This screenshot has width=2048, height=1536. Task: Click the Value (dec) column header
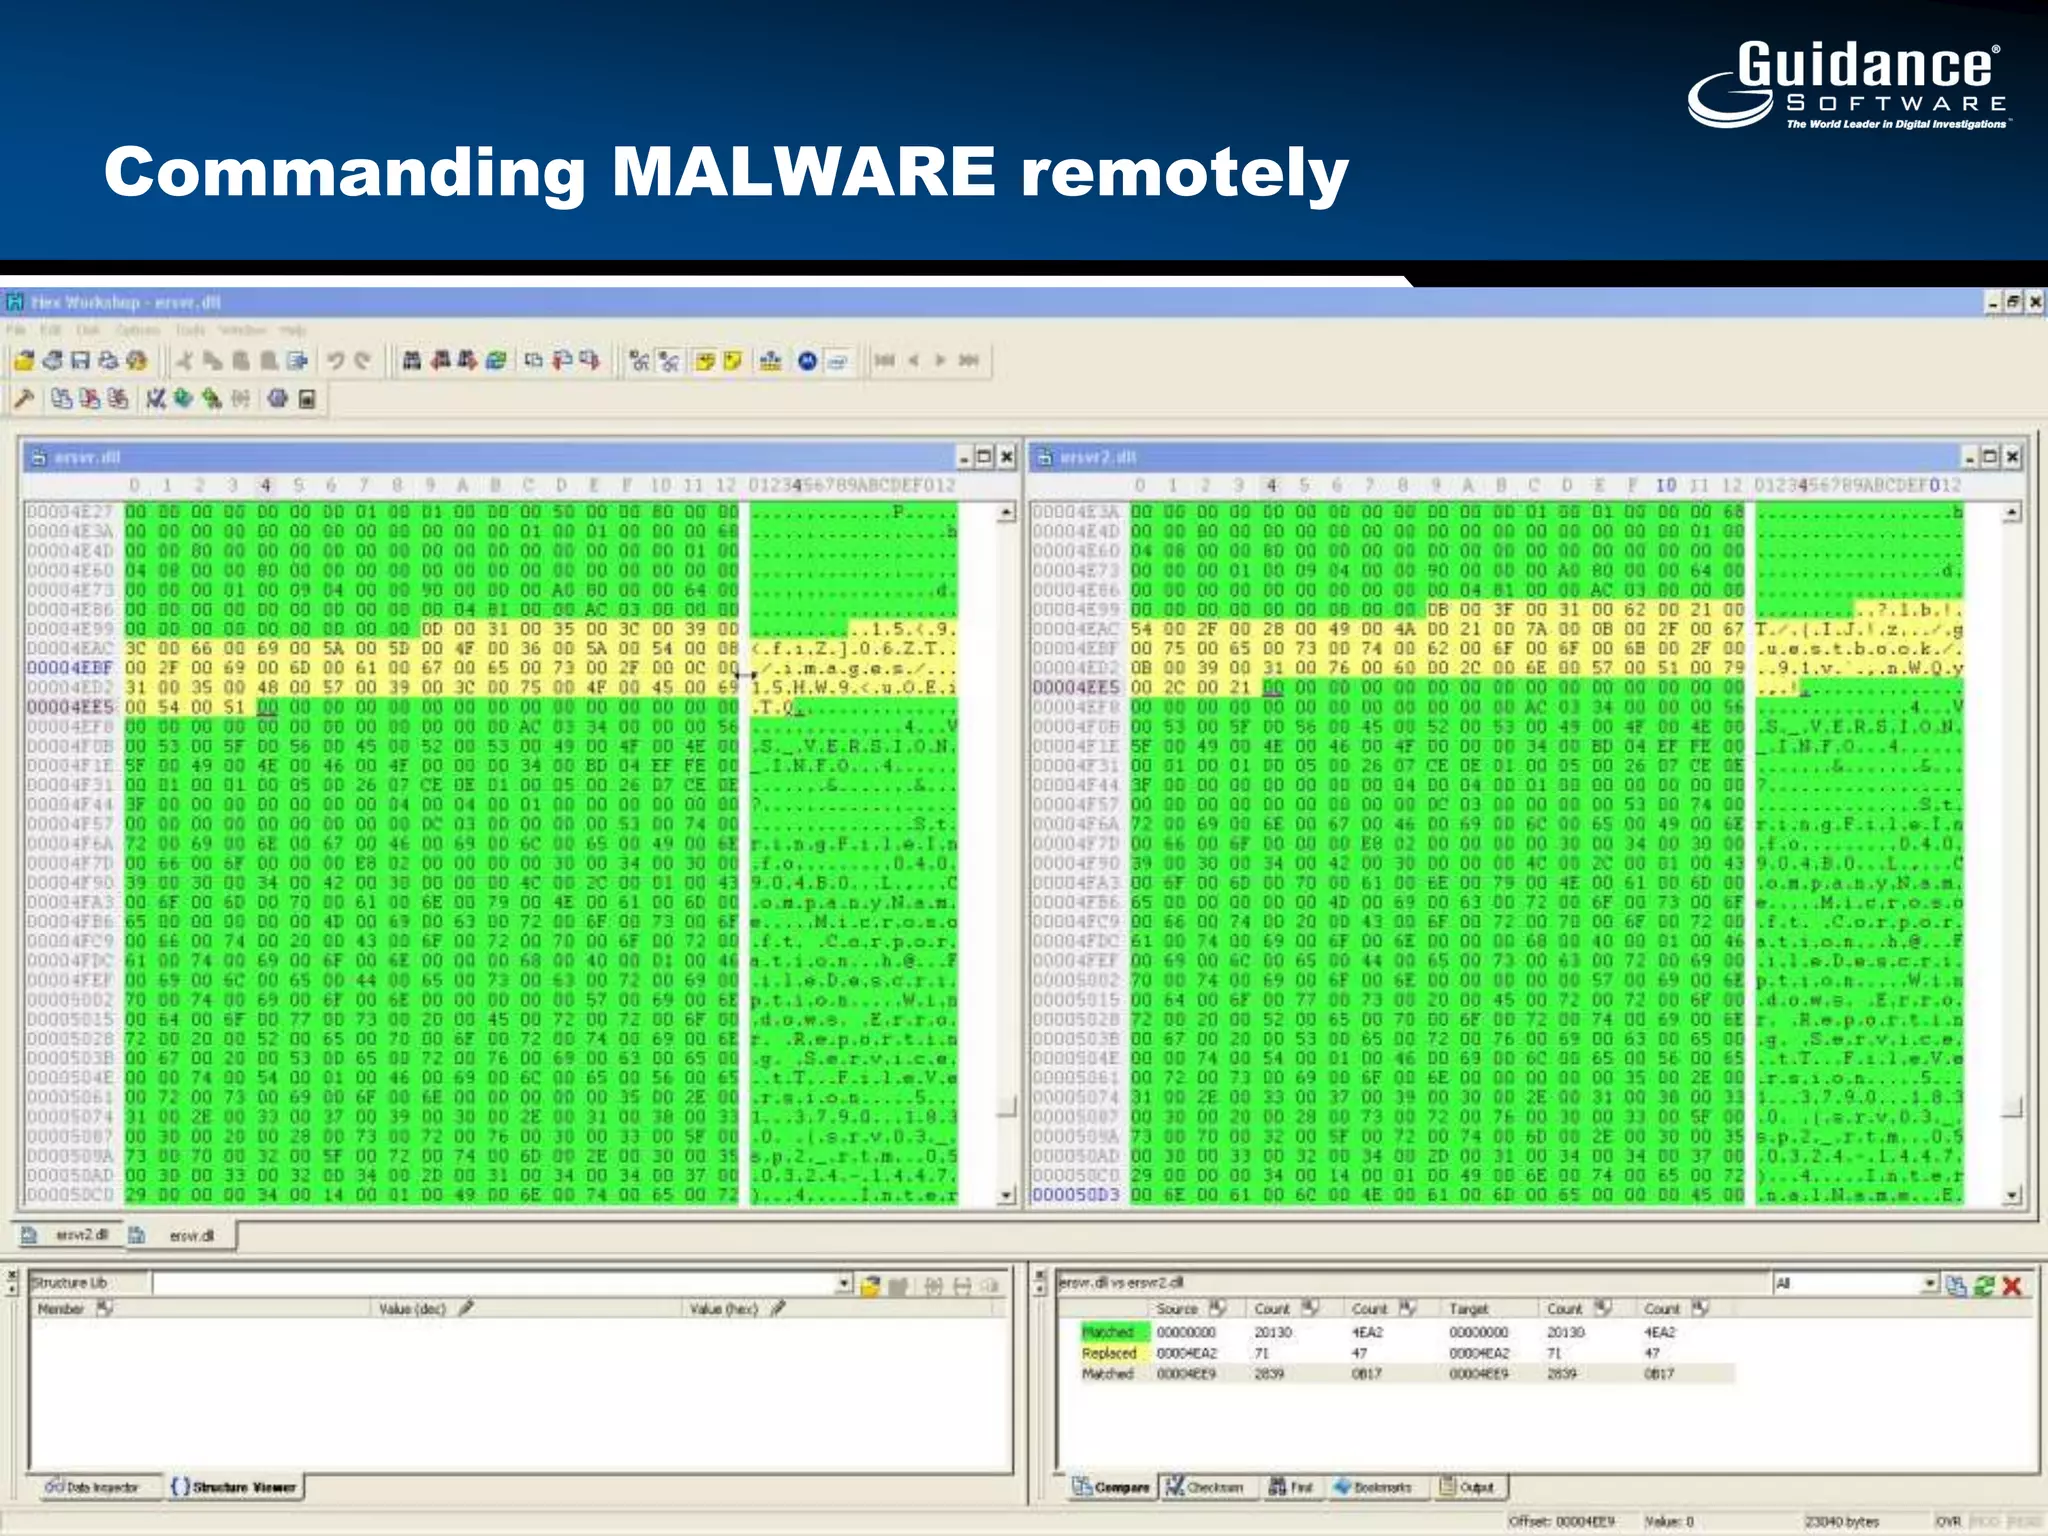coord(526,1308)
